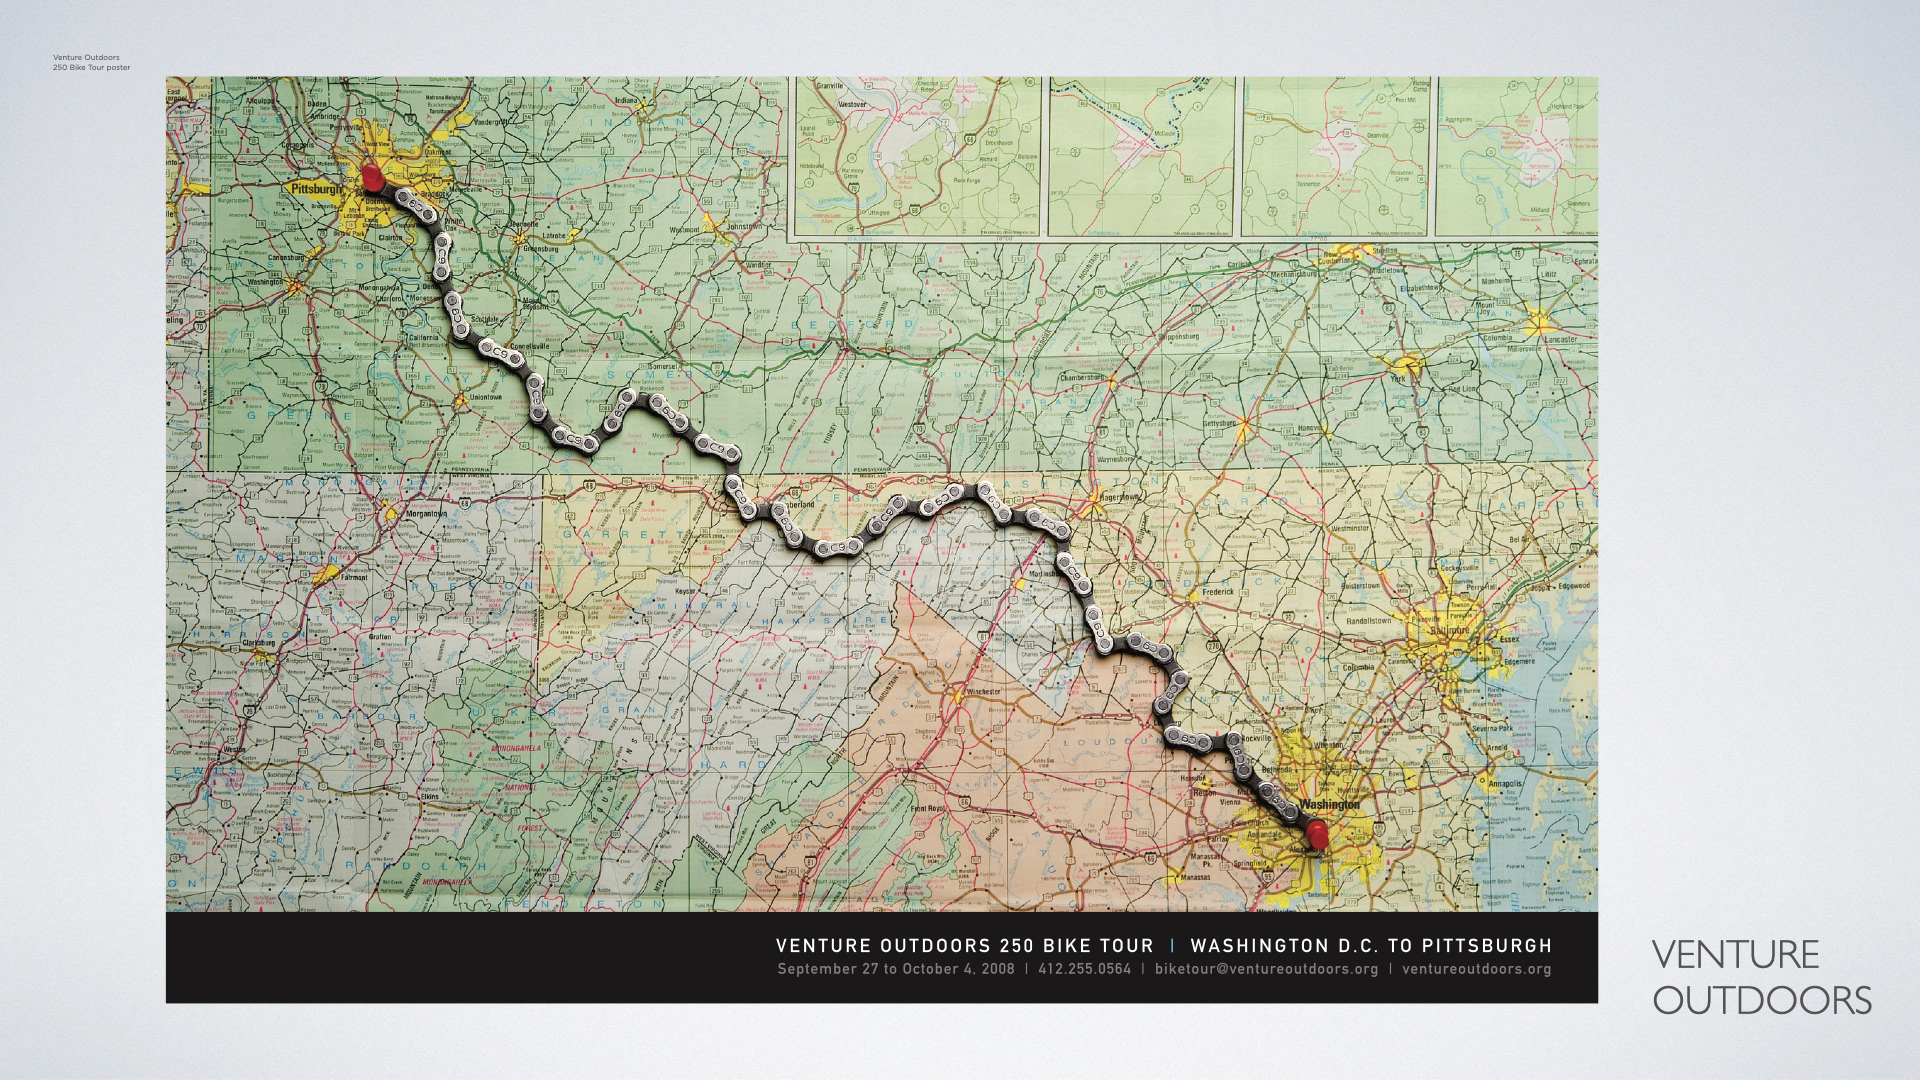Image resolution: width=1920 pixels, height=1080 pixels.
Task: Click the Venture Outdoors logo text
Action: pyautogui.click(x=1761, y=977)
